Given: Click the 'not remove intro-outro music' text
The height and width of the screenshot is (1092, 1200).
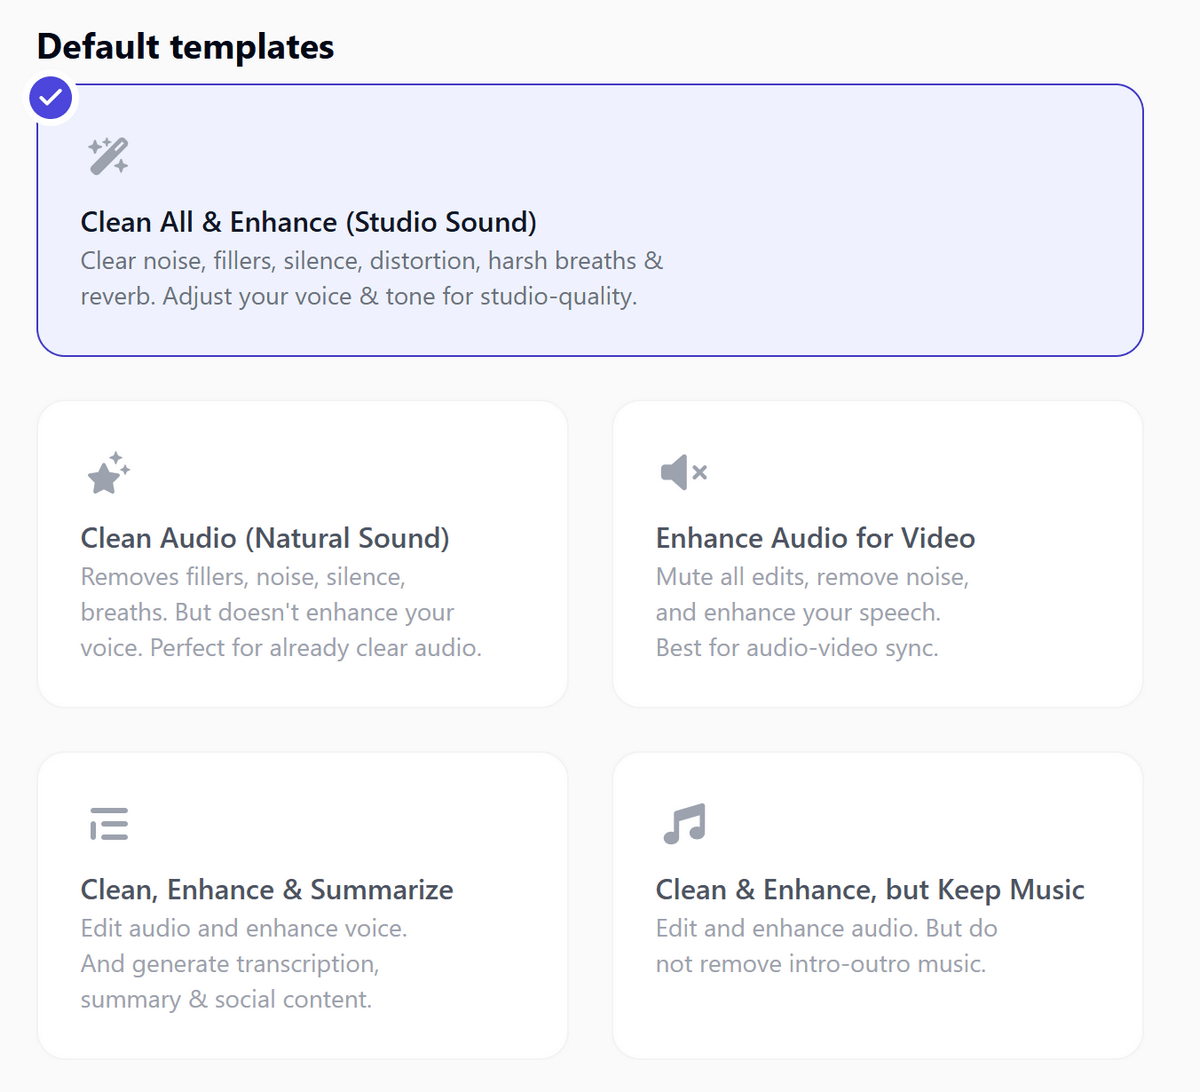Looking at the screenshot, I should pyautogui.click(x=820, y=964).
